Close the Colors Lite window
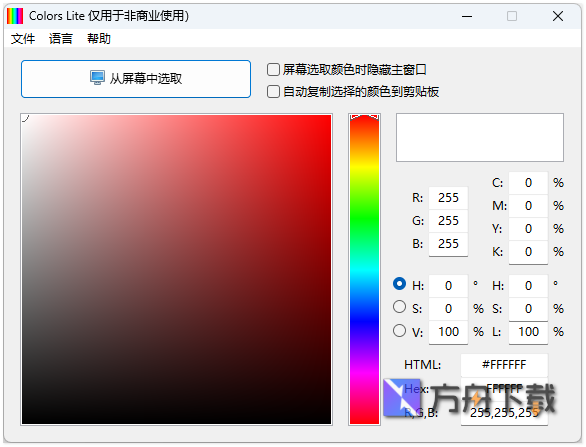 point(558,16)
